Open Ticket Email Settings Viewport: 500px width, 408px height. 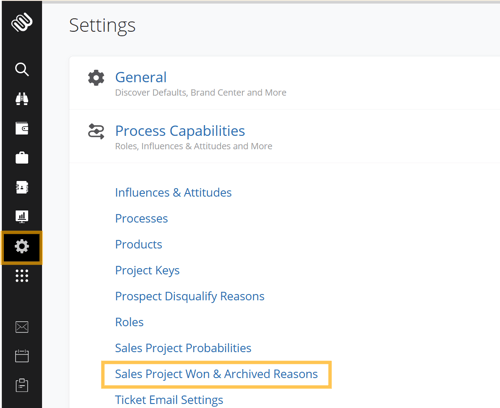pyautogui.click(x=169, y=400)
